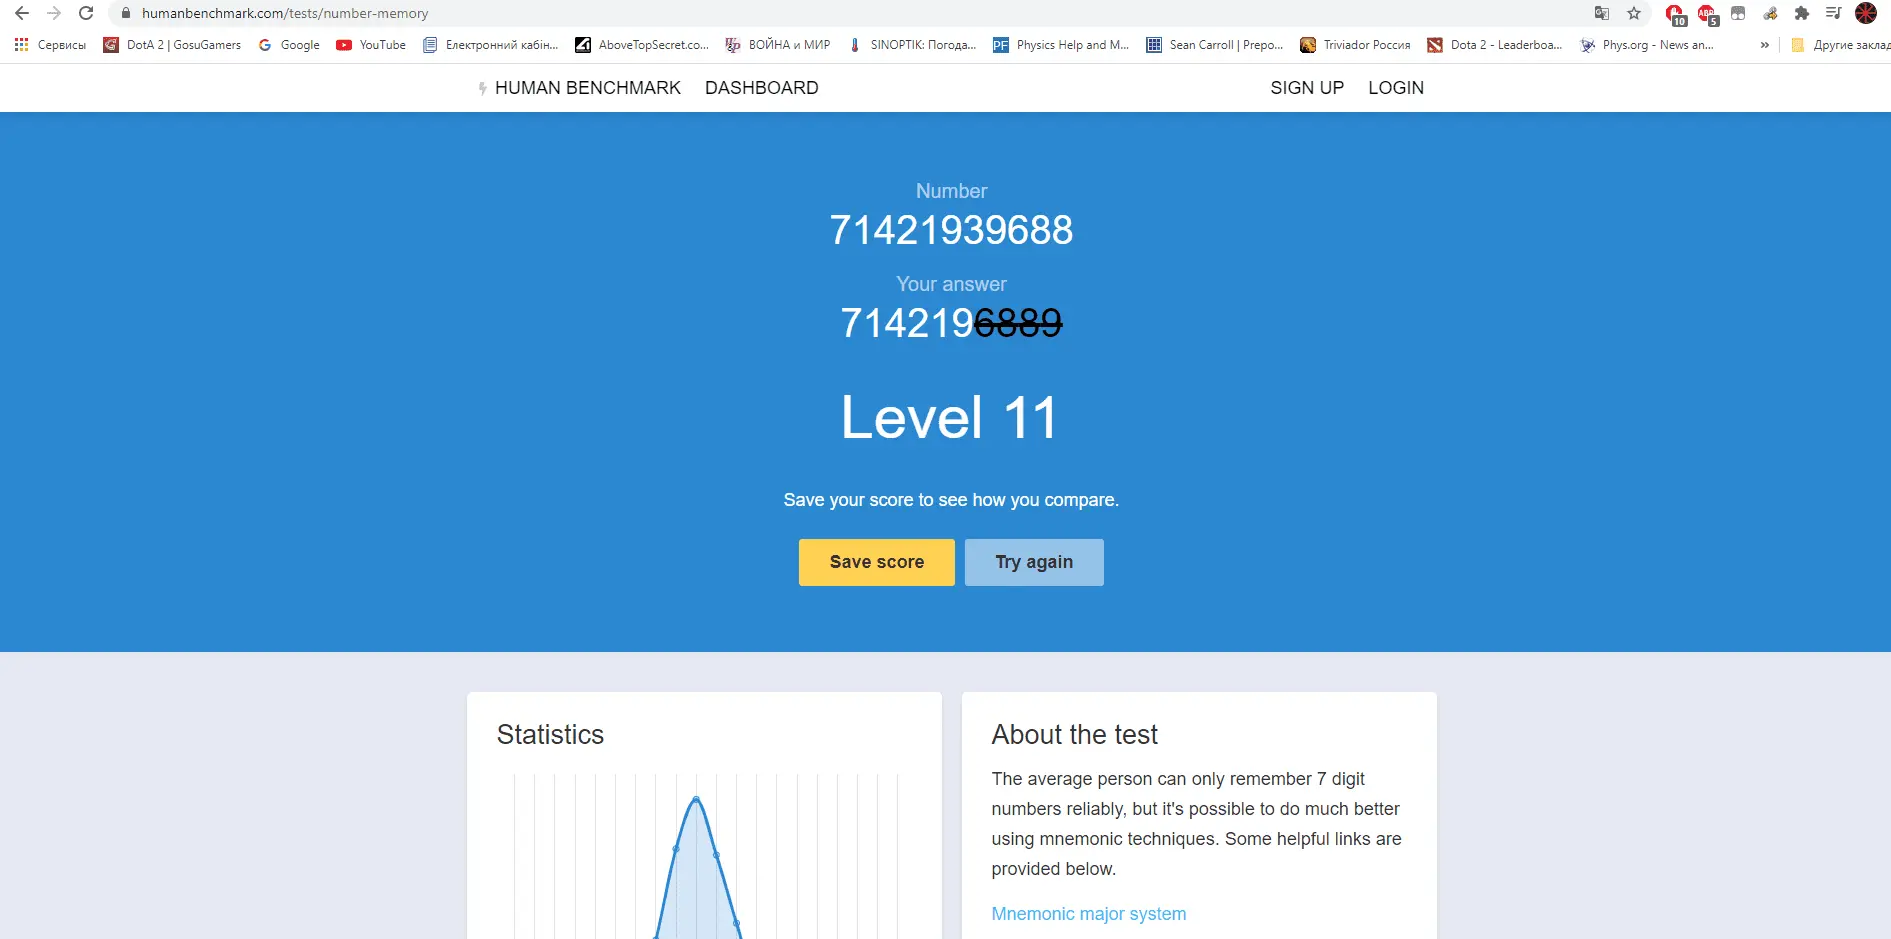
Task: Click the Statistics heading
Action: click(550, 735)
